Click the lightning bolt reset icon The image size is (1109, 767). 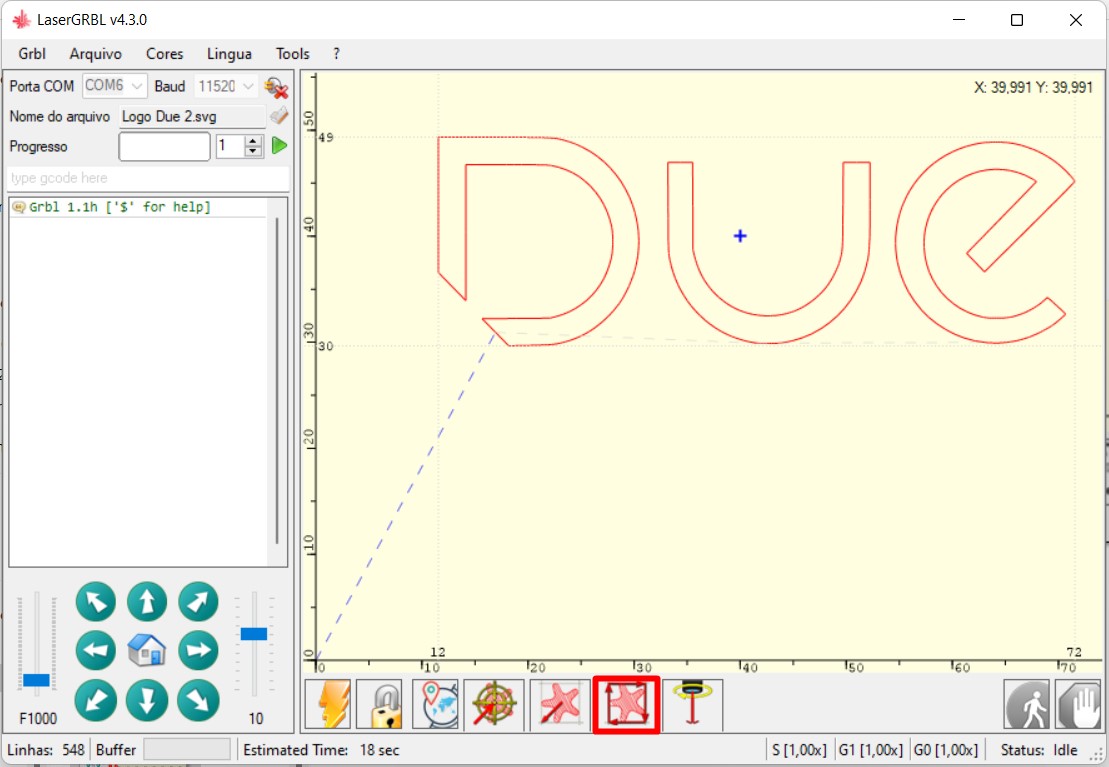(328, 704)
